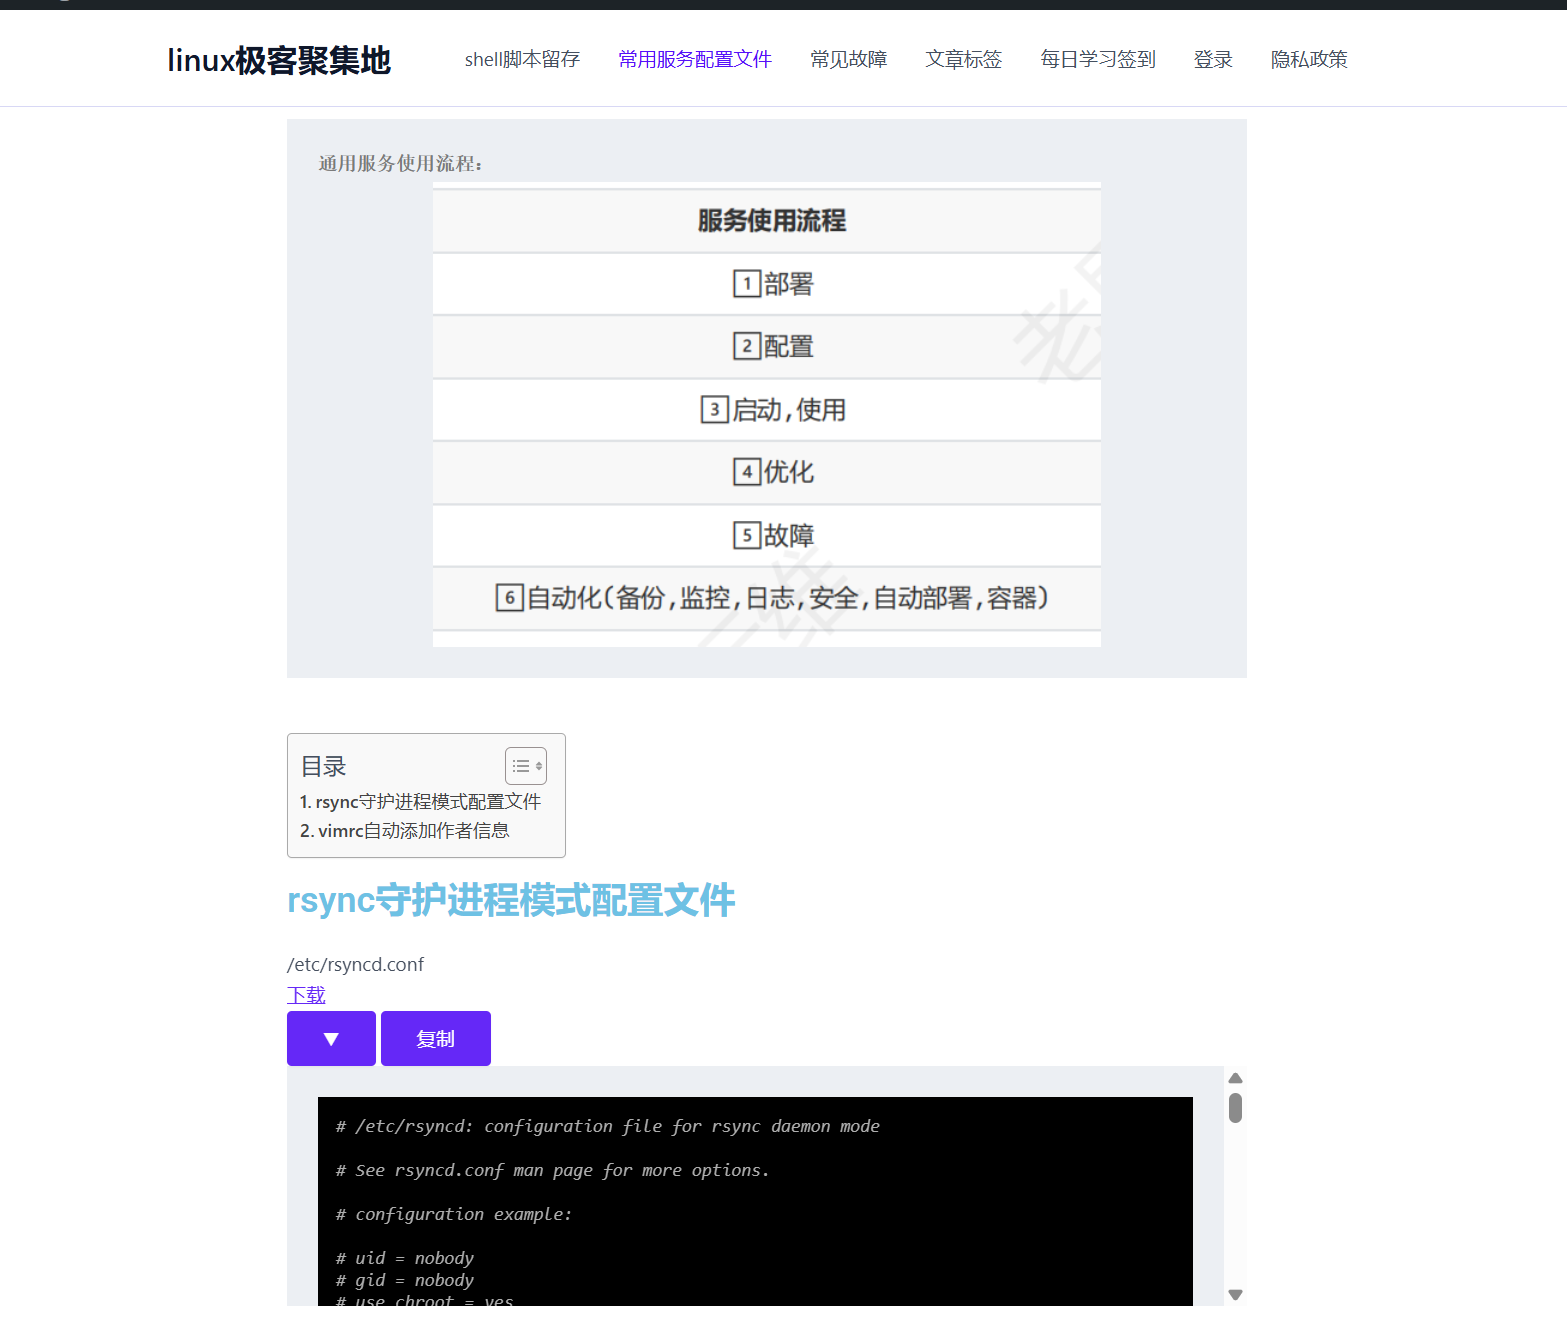Expand the purple triangle dropdown button
Image resolution: width=1567 pixels, height=1317 pixels.
(331, 1038)
